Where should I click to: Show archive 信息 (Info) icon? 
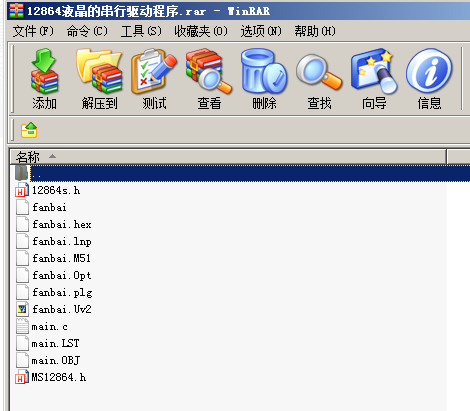[x=429, y=79]
